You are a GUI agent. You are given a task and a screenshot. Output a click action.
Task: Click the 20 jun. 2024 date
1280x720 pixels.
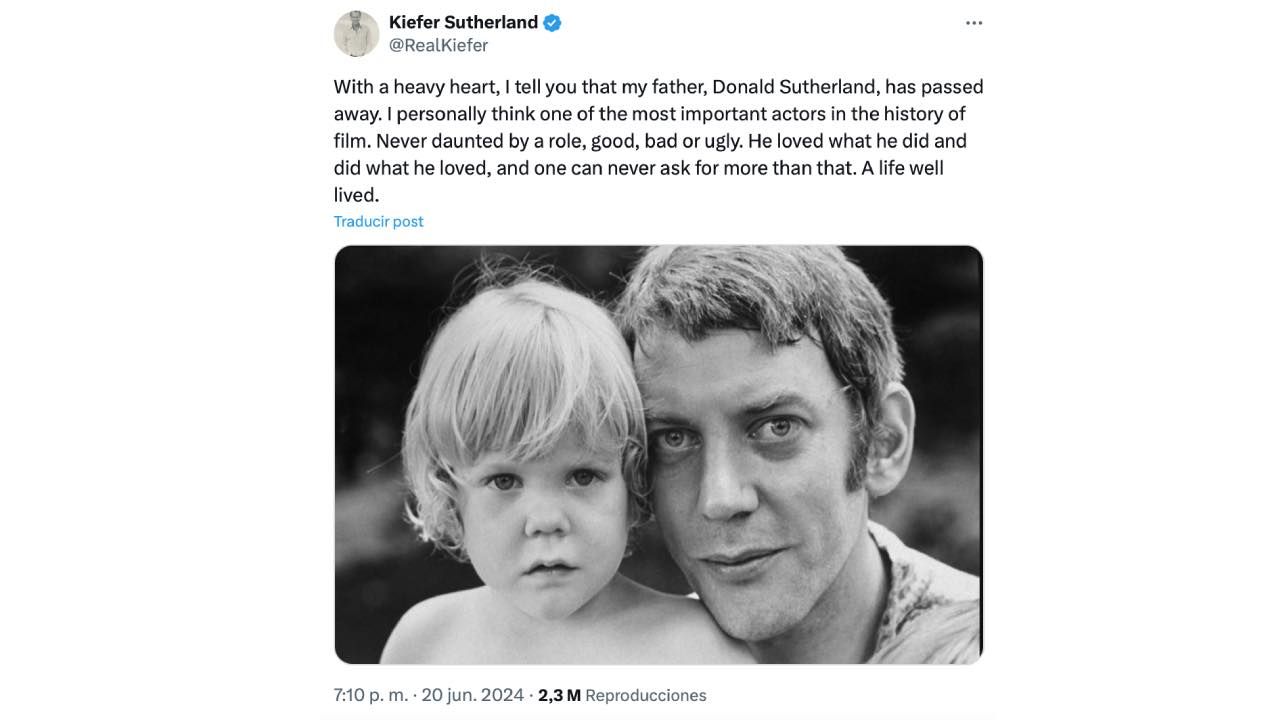473,694
